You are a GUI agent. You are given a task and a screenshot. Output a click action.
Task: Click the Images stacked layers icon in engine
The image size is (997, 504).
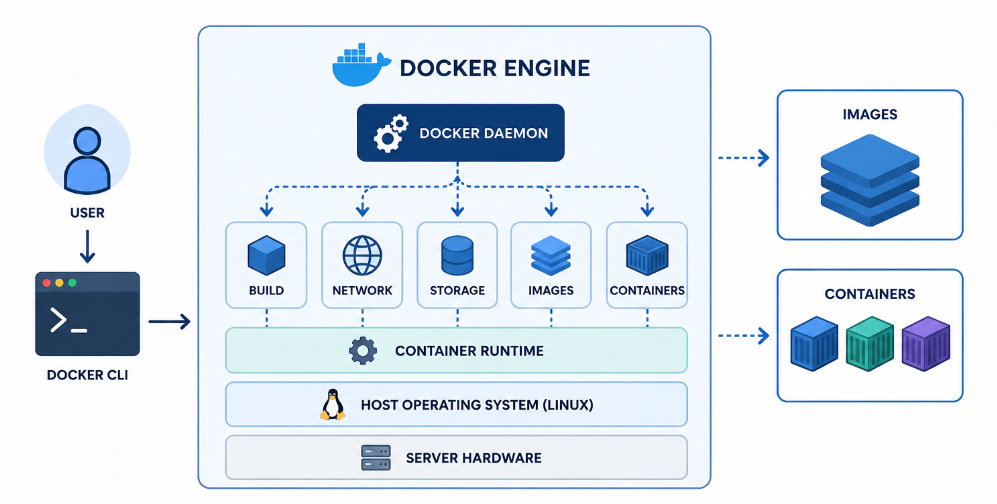pyautogui.click(x=551, y=255)
